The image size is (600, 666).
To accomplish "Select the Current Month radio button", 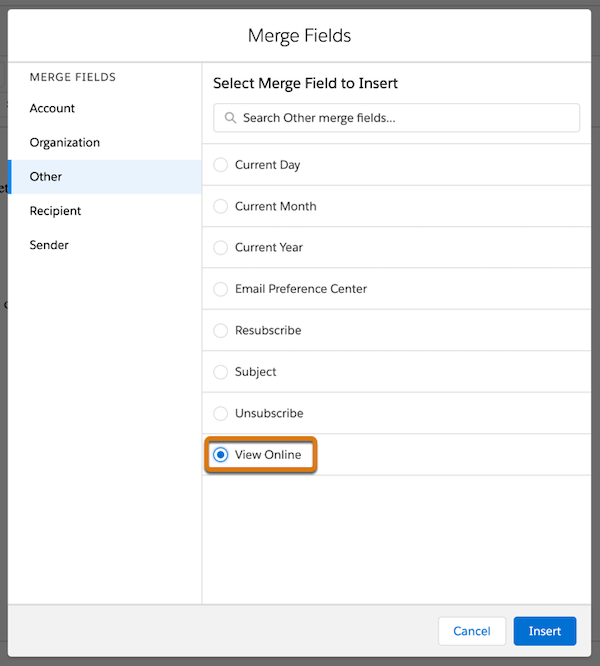I will point(220,206).
